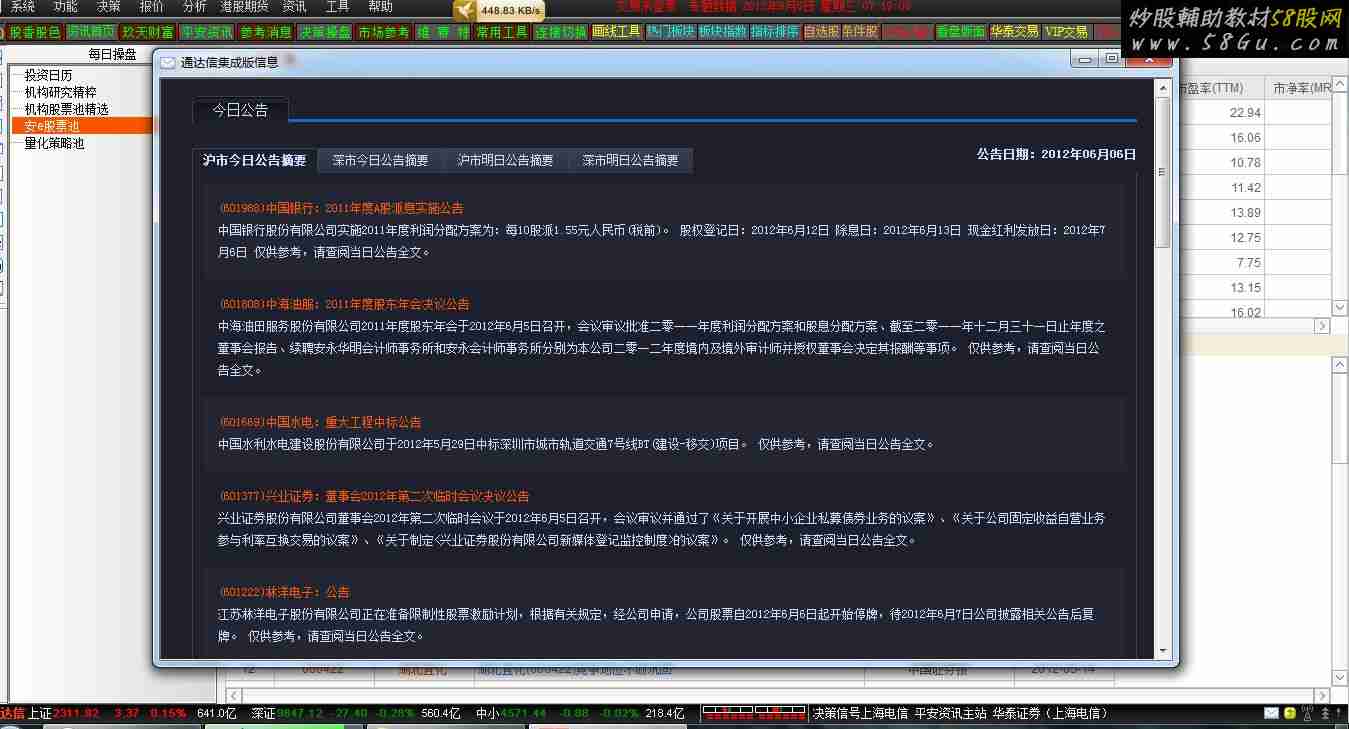Click the 指标排序 toolbar button
Screen dimensions: 1349x729
coord(775,32)
